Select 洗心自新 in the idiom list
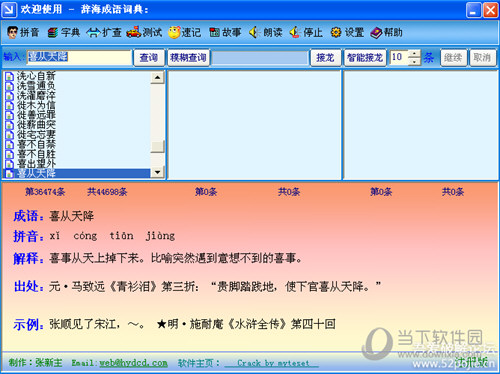 point(36,76)
